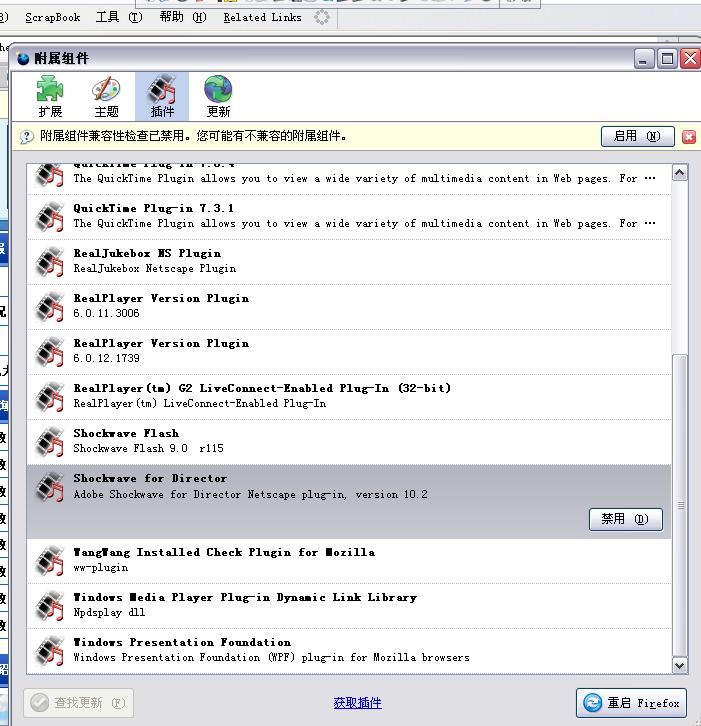
Task: Open the Updates (更新) globe tab
Action: [x=218, y=97]
